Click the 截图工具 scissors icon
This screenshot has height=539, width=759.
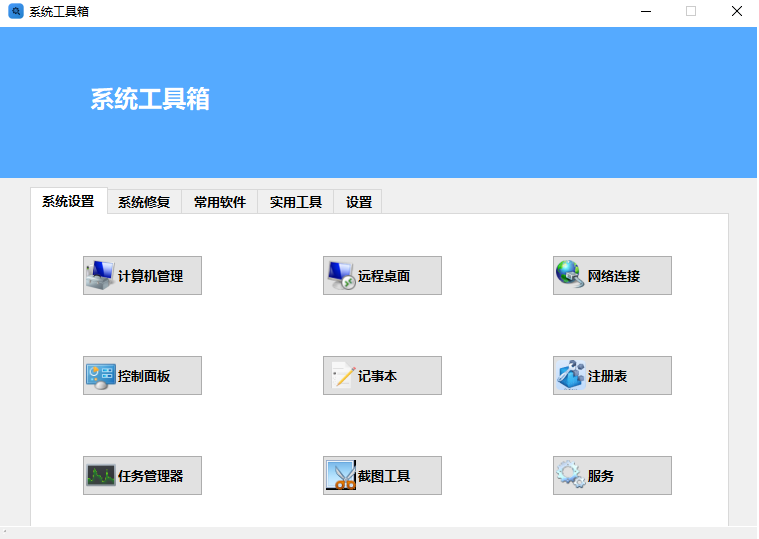click(341, 475)
